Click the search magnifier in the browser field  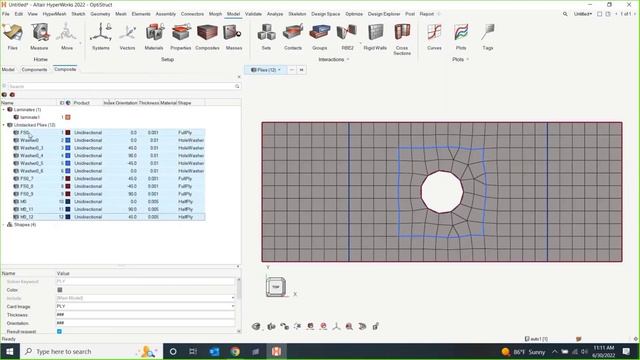tap(237, 87)
